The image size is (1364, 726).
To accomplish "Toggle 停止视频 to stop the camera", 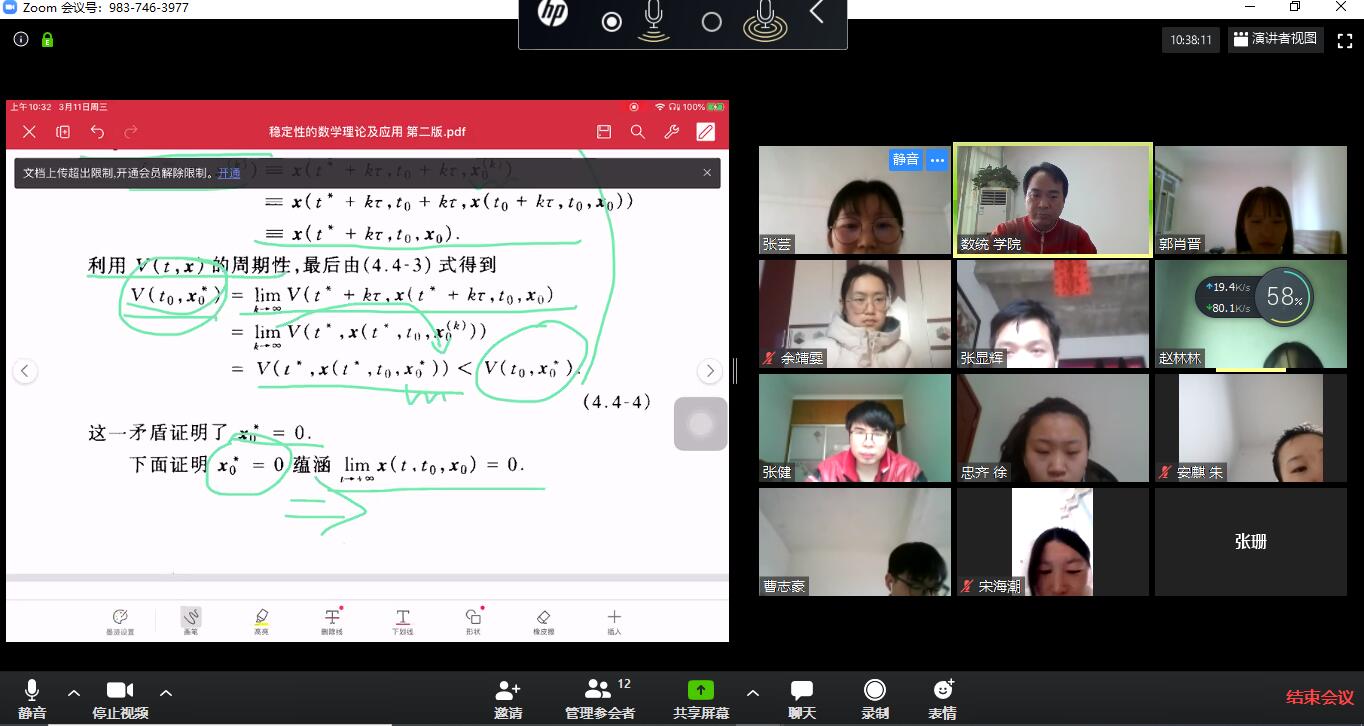I will pos(120,698).
